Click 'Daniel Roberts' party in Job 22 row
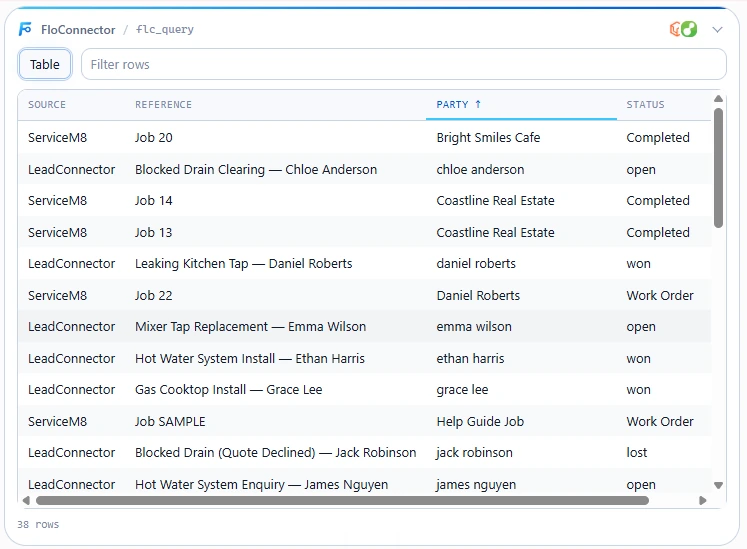 478,295
